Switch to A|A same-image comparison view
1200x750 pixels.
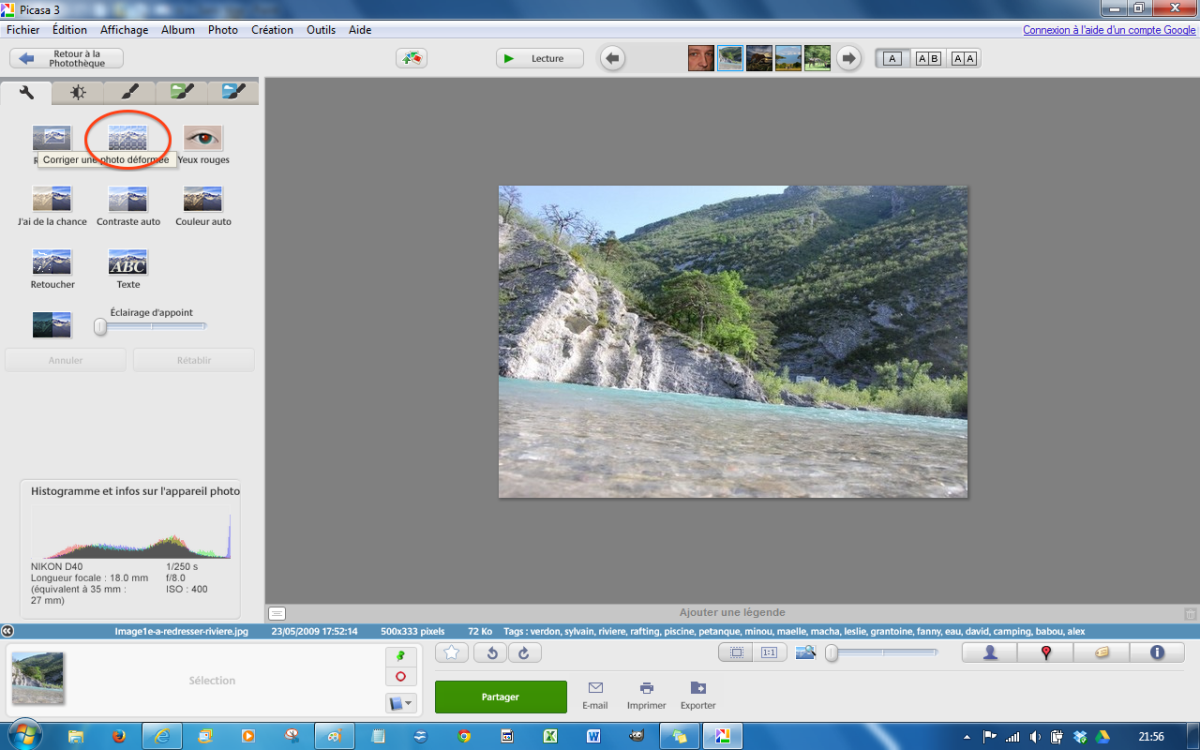964,59
